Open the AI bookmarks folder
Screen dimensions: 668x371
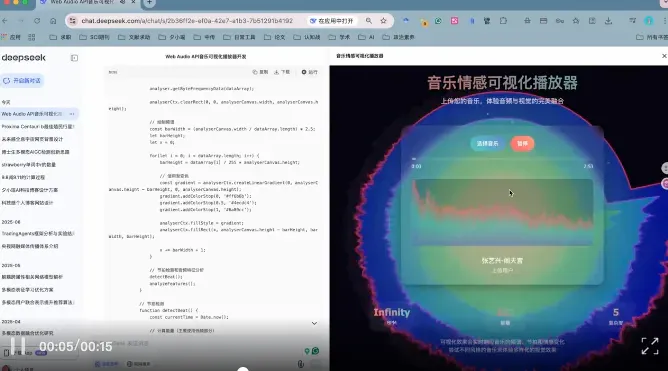(366, 37)
